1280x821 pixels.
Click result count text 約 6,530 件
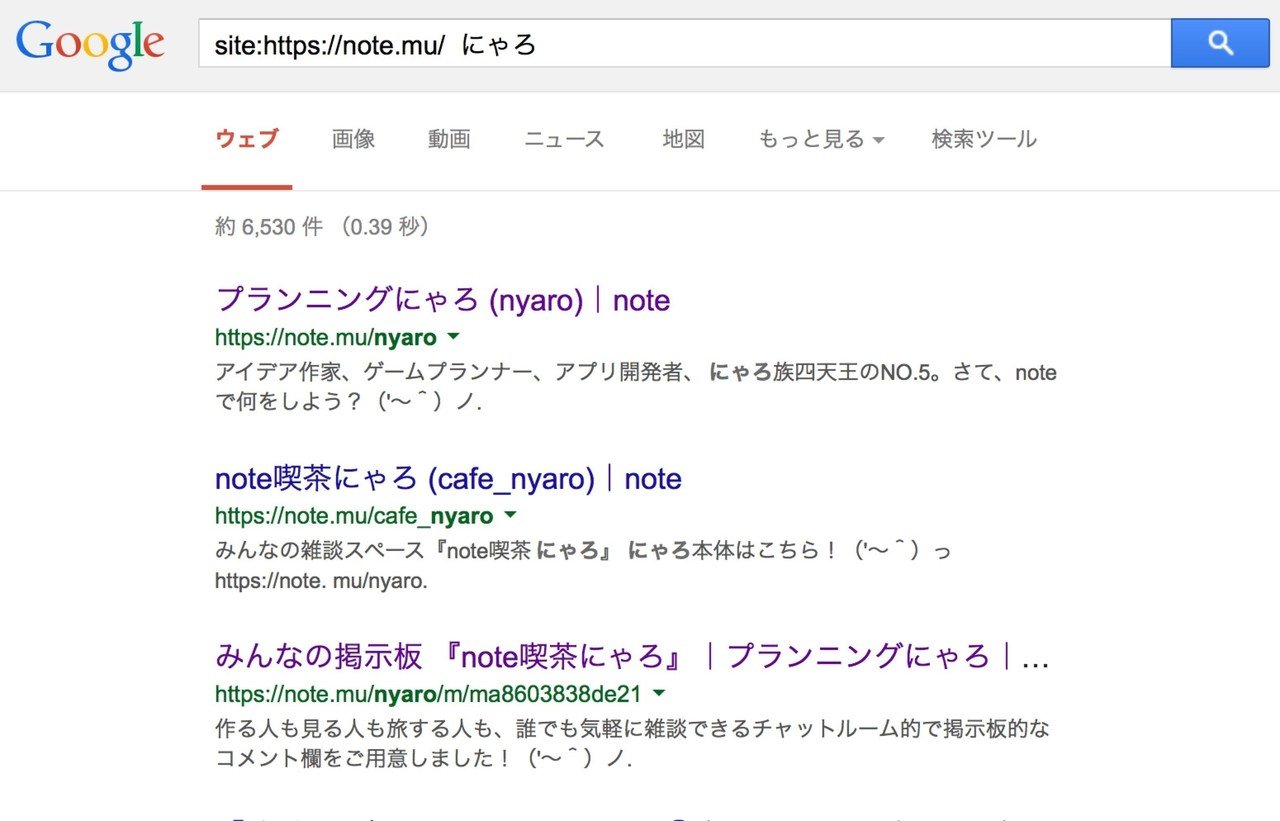coord(269,227)
